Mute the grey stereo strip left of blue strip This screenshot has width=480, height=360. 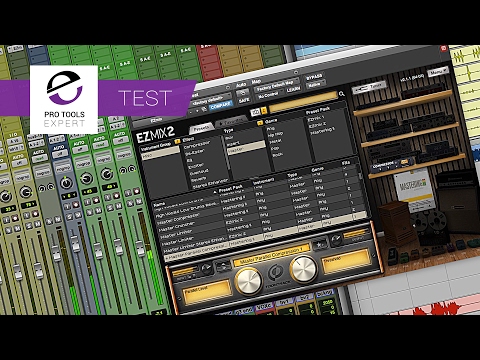[x=57, y=219]
